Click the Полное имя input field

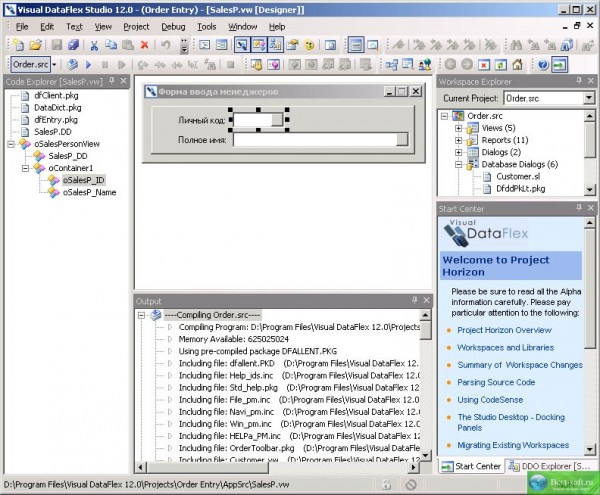point(322,141)
